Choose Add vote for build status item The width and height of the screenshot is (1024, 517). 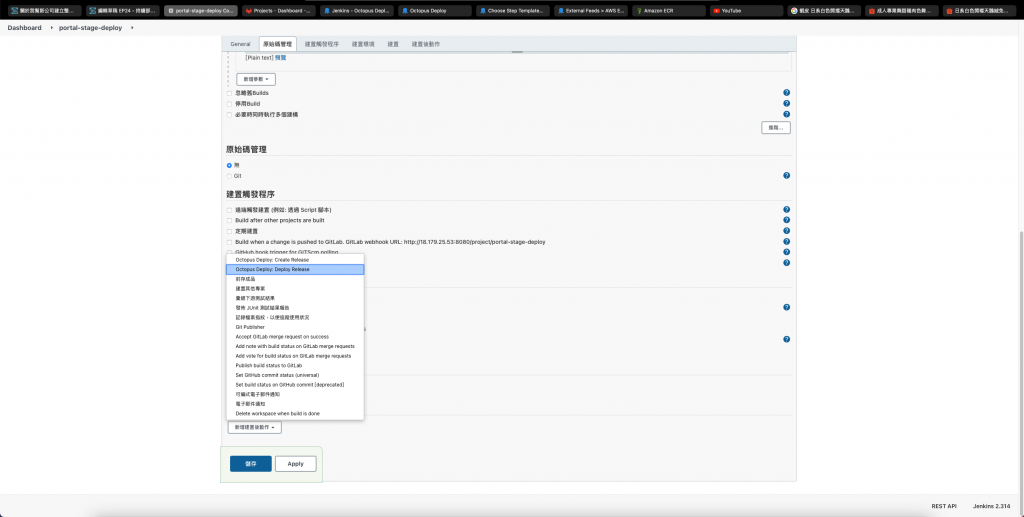[295, 356]
